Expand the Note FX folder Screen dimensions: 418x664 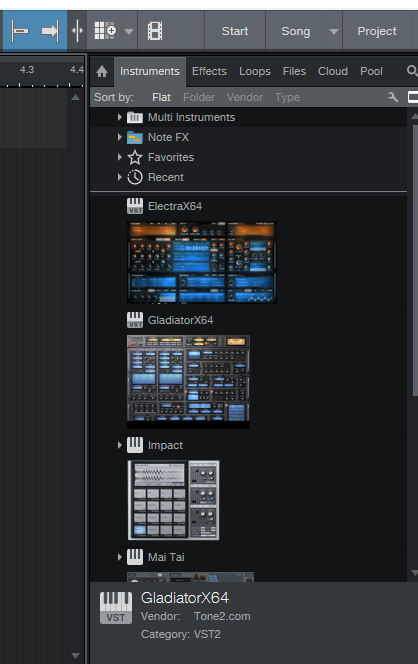[x=119, y=137]
